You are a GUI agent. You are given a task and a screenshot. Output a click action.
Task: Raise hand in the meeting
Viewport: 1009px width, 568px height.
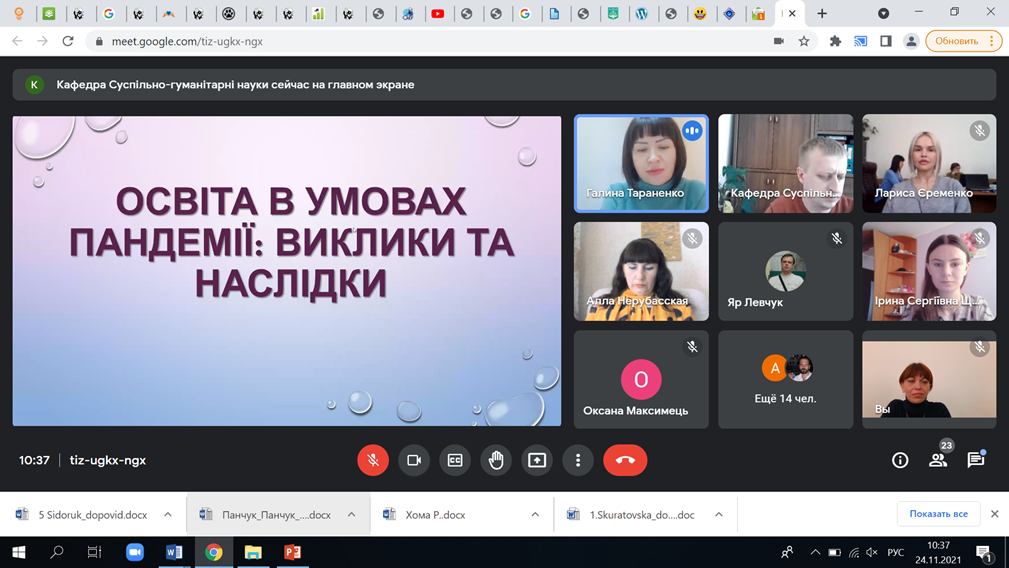point(496,460)
